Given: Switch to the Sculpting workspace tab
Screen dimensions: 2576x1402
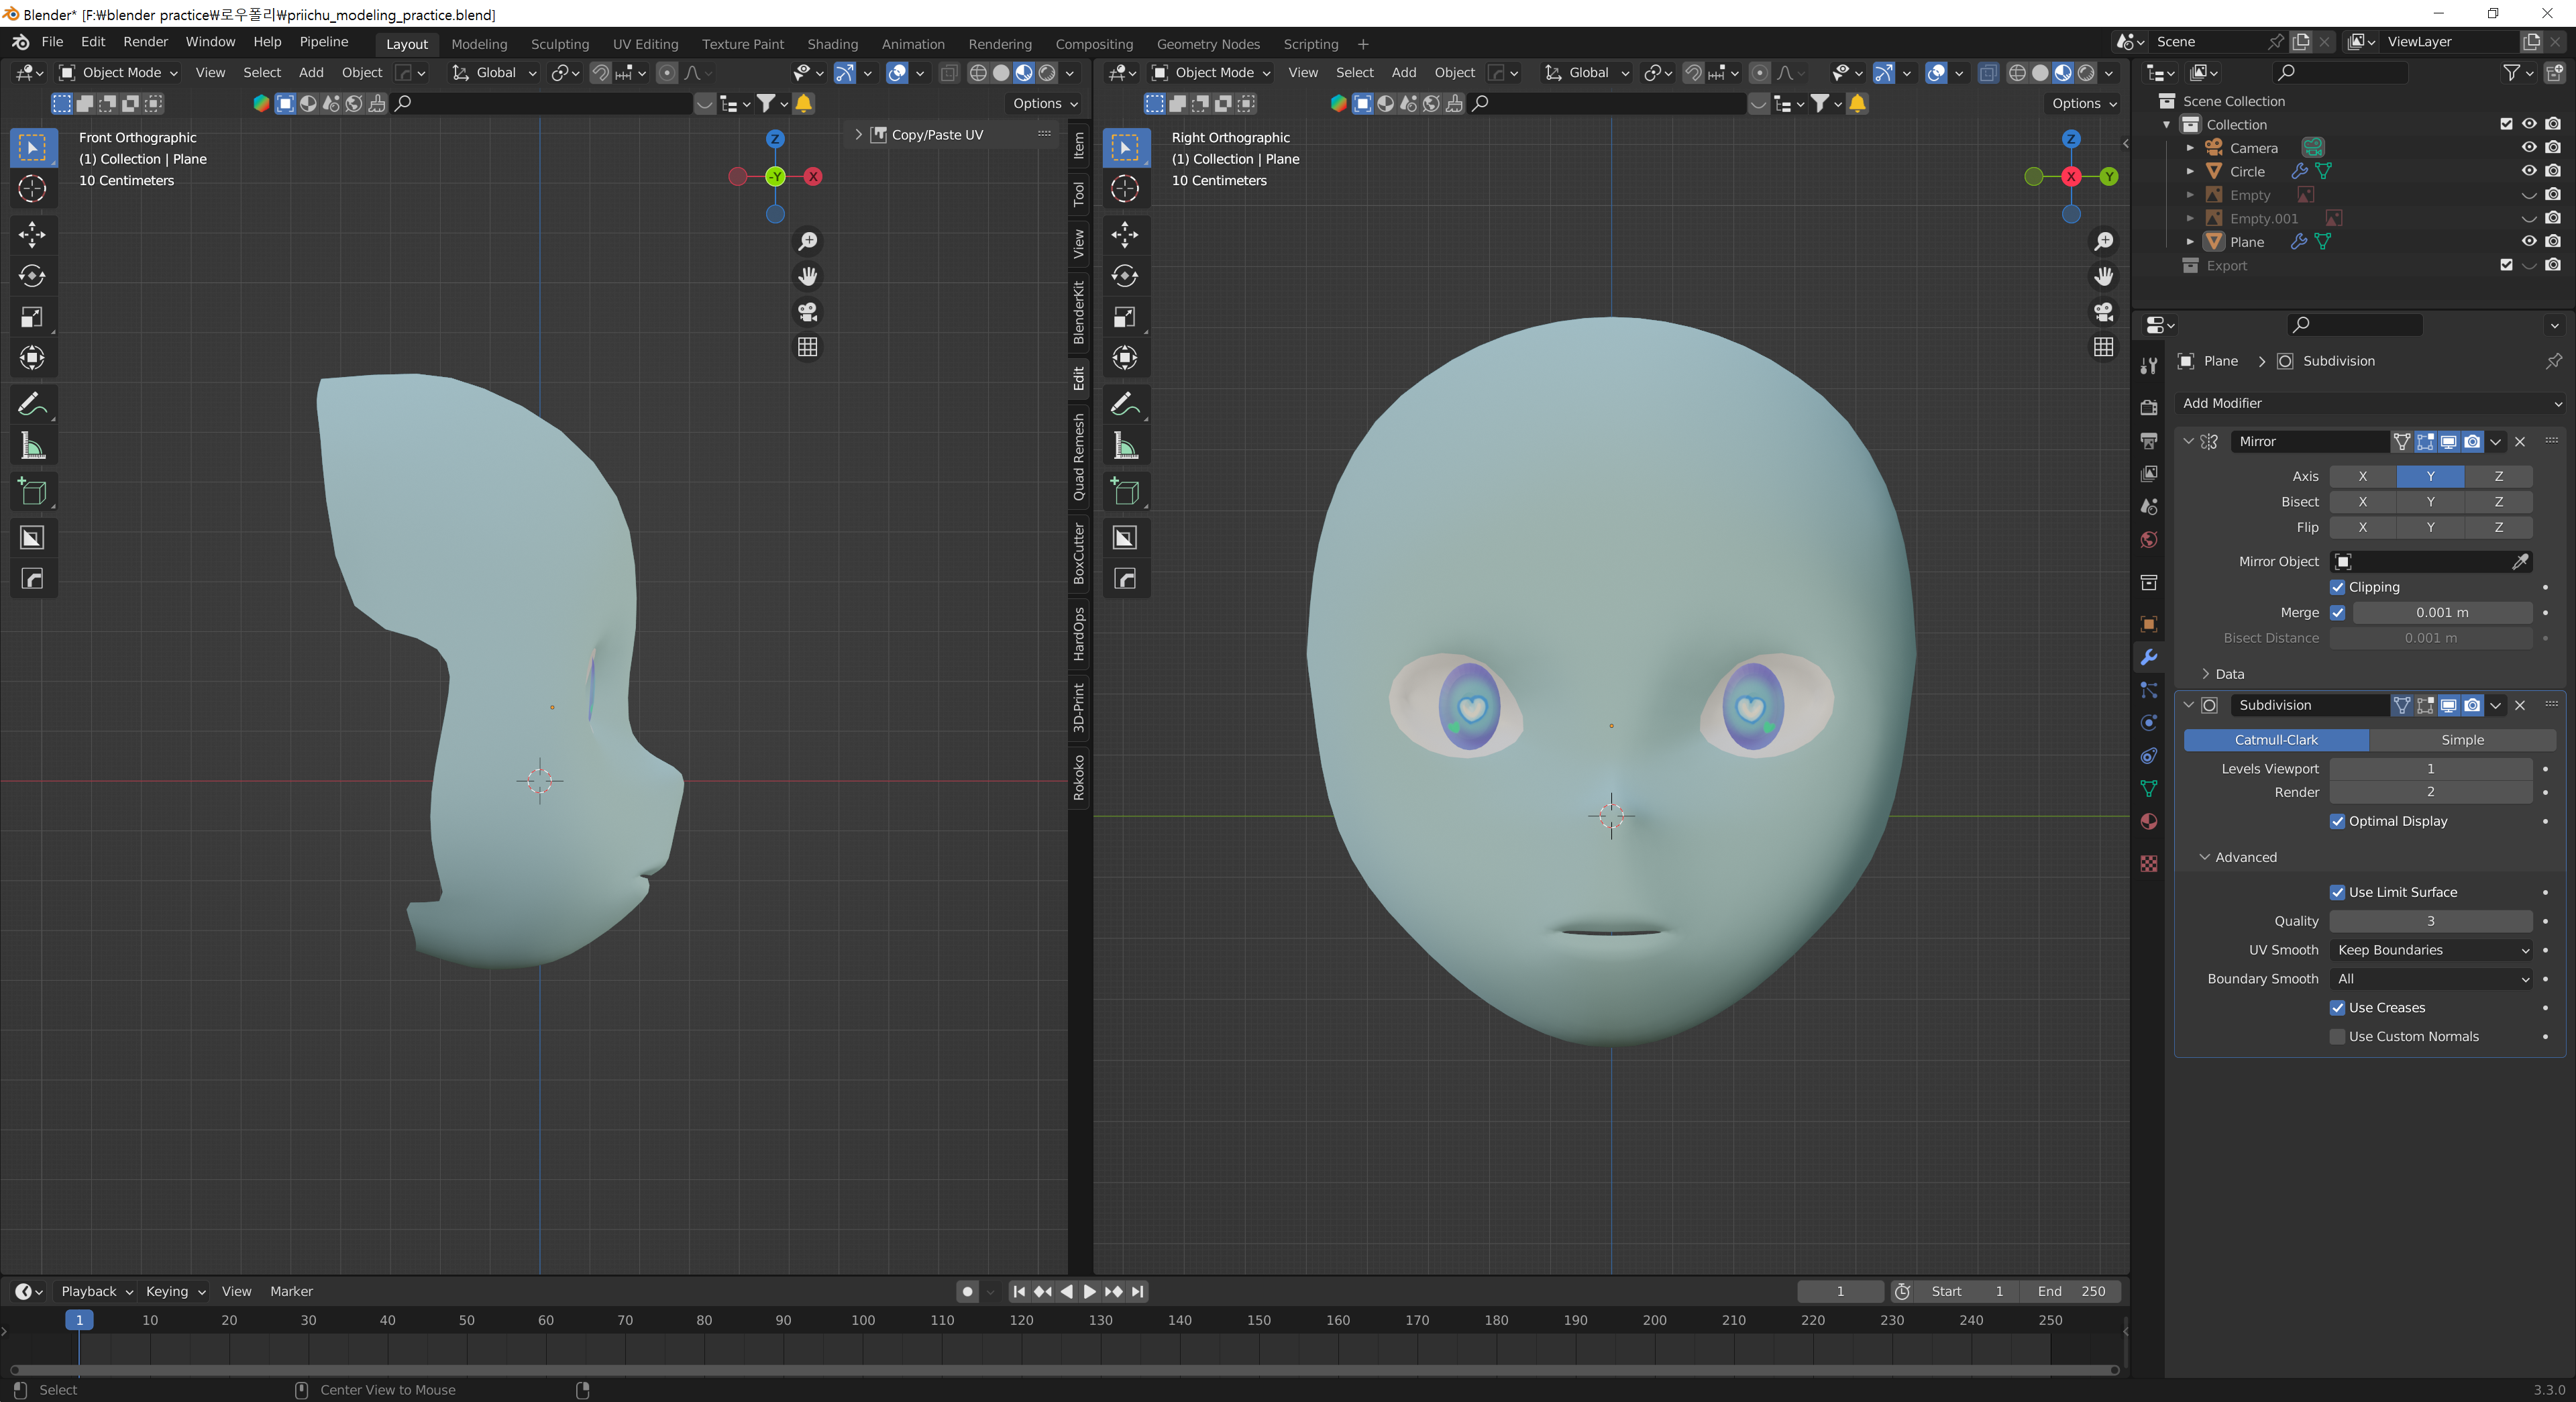Looking at the screenshot, I should click(x=559, y=44).
